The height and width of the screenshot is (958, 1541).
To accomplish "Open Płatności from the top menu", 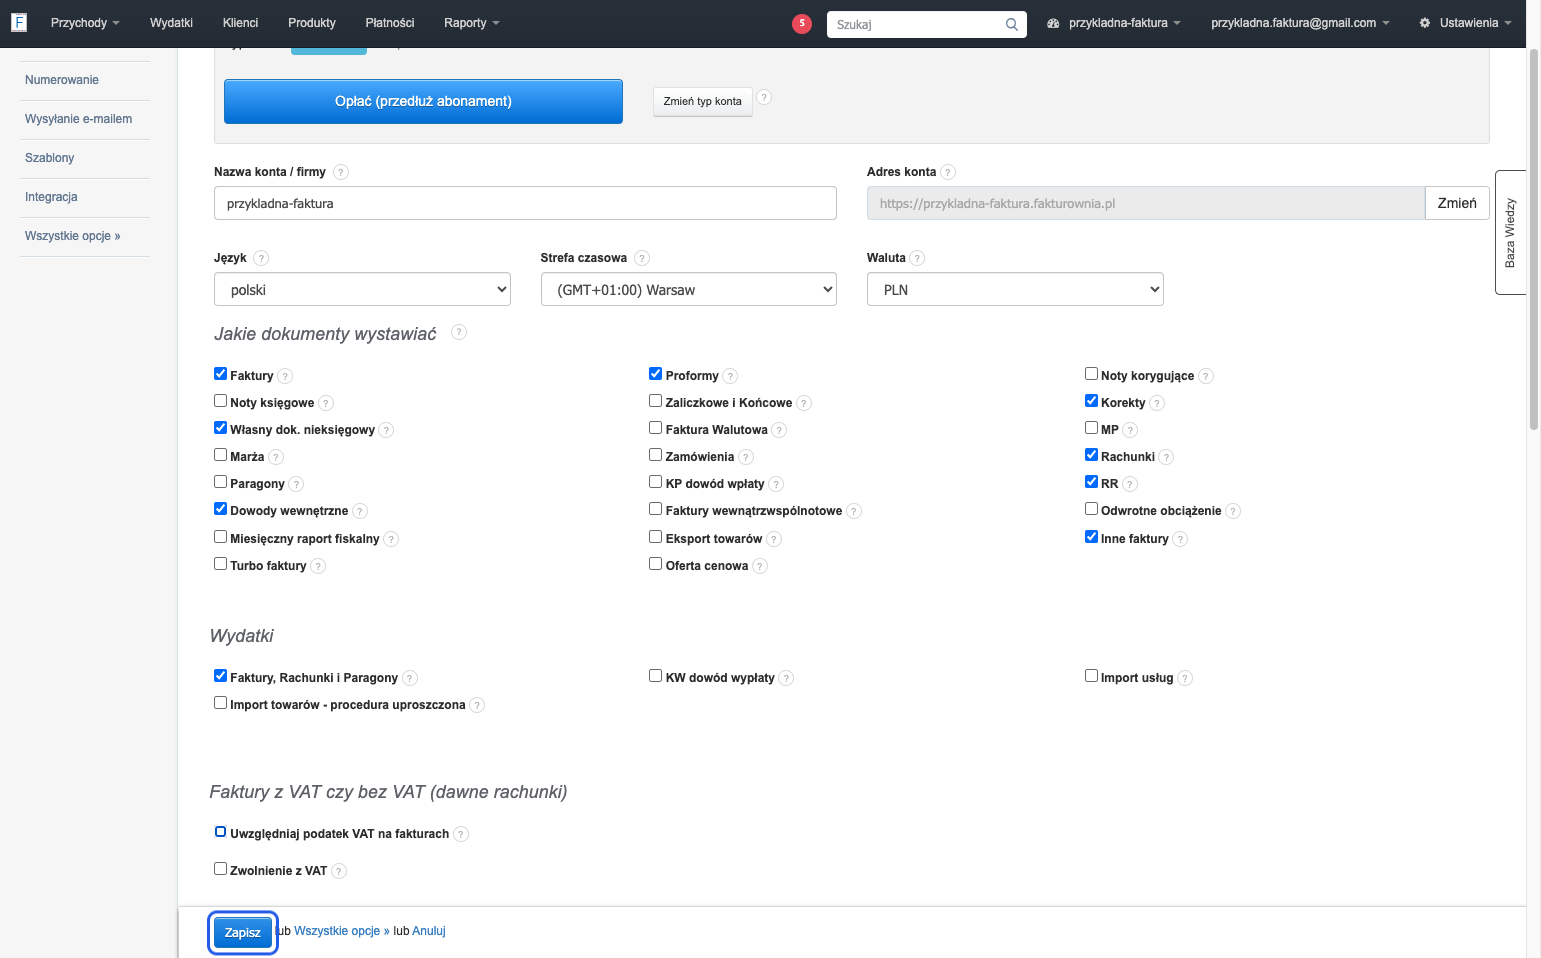I will (x=390, y=23).
